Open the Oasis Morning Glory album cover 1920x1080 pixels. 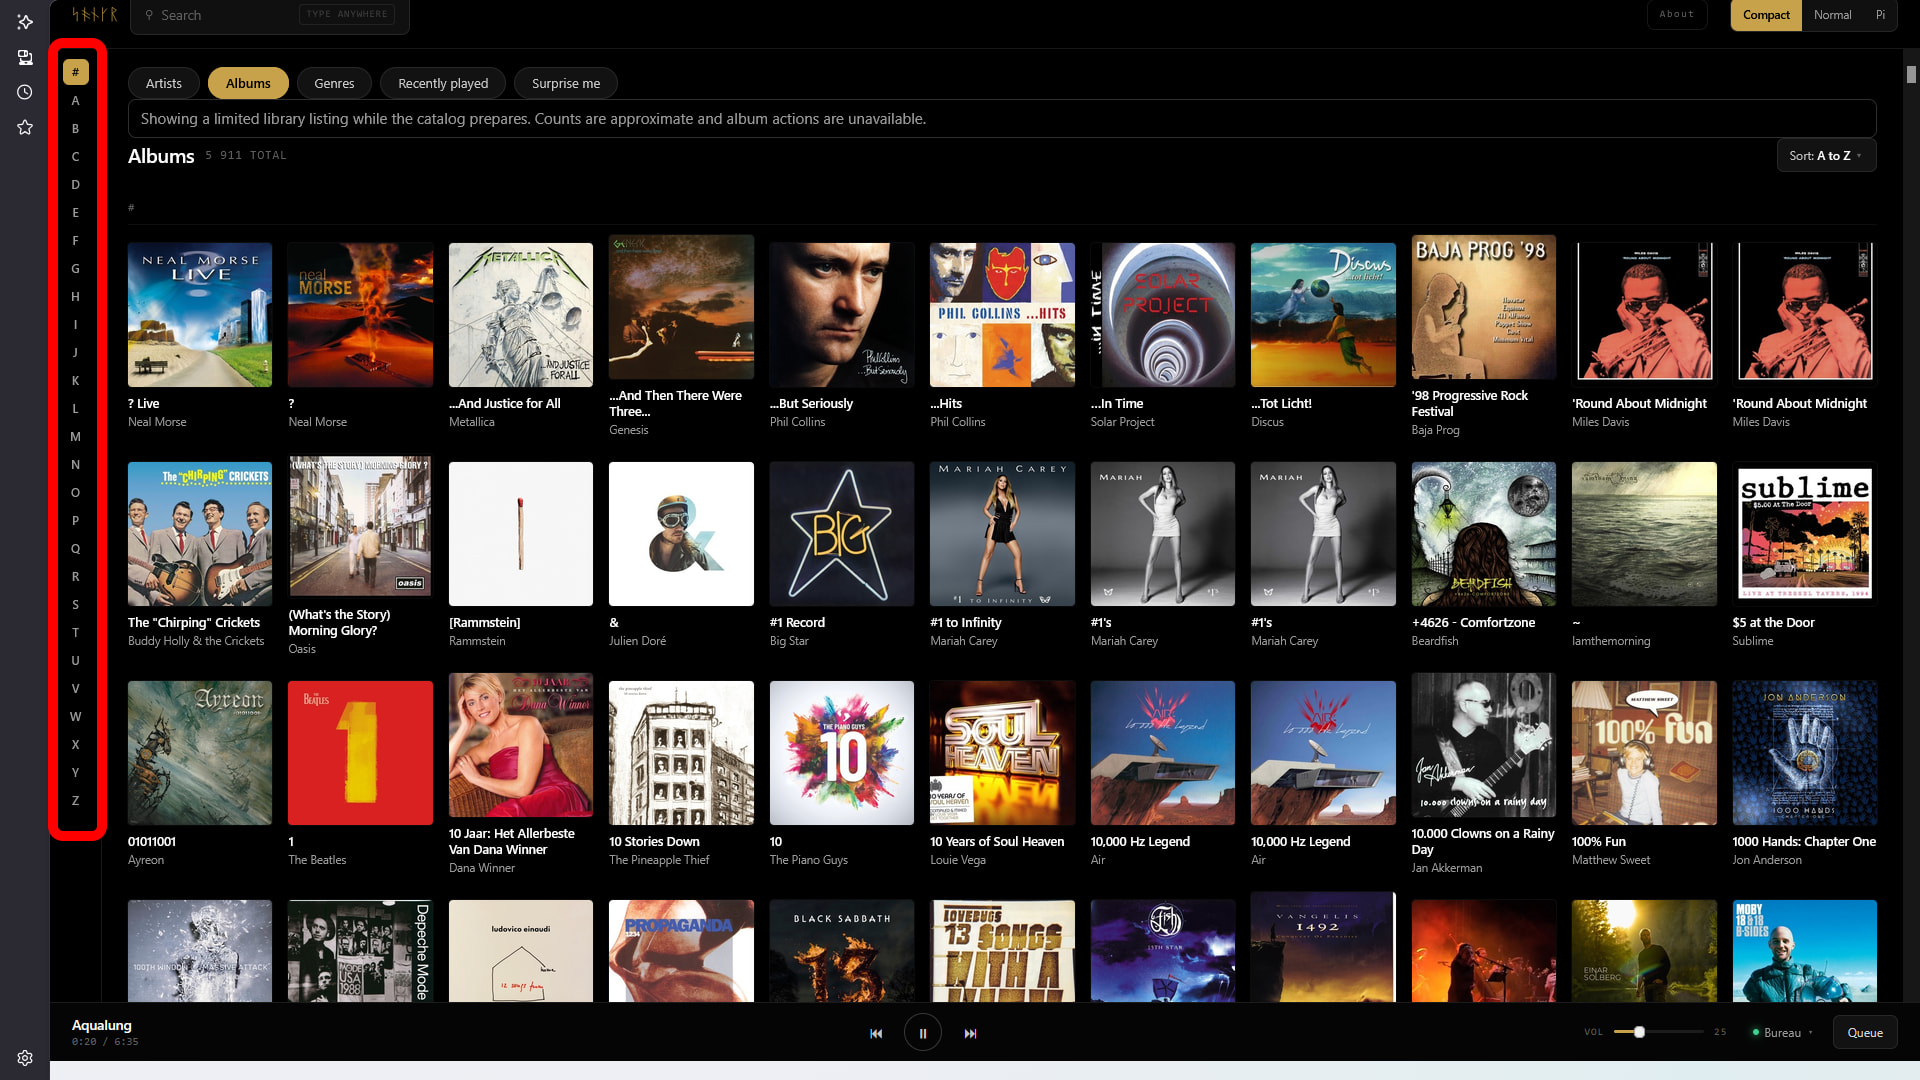(360, 526)
